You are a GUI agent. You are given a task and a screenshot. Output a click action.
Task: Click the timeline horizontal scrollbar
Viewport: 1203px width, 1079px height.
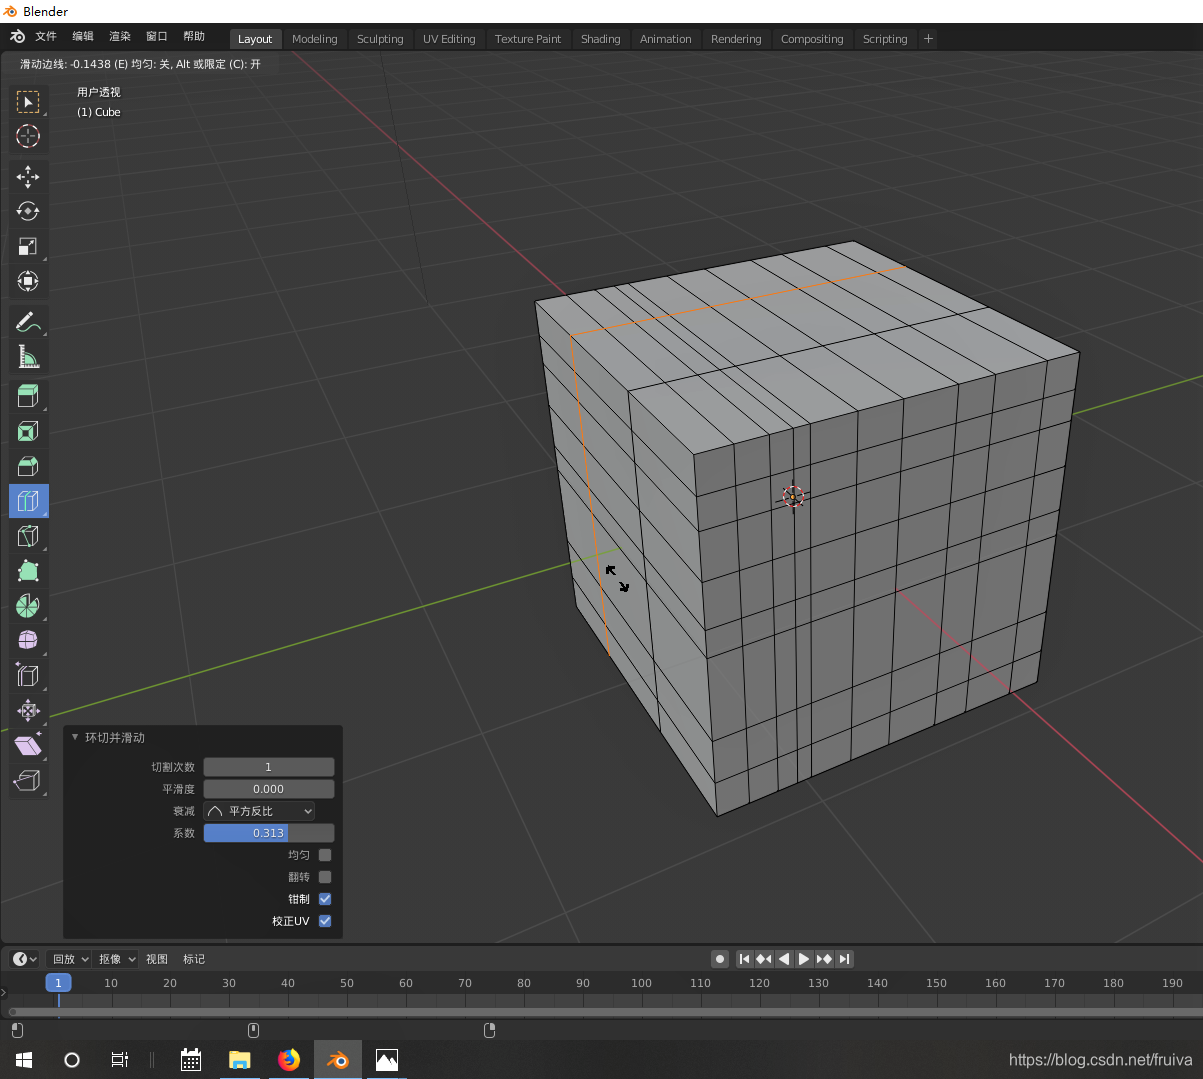(x=604, y=1012)
